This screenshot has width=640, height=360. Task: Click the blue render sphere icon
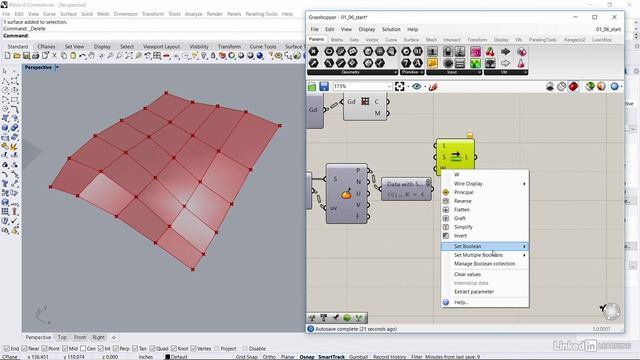click(x=260, y=56)
